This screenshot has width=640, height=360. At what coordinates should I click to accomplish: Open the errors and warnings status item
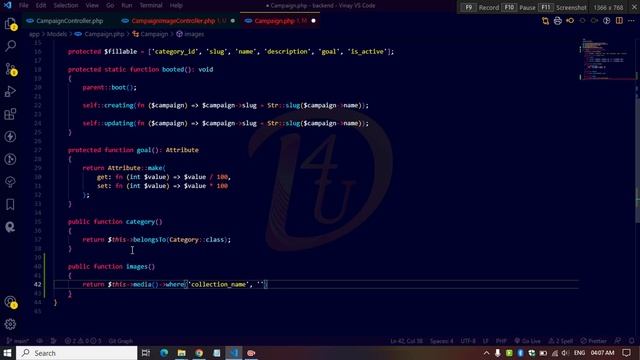pyautogui.click(x=83, y=341)
